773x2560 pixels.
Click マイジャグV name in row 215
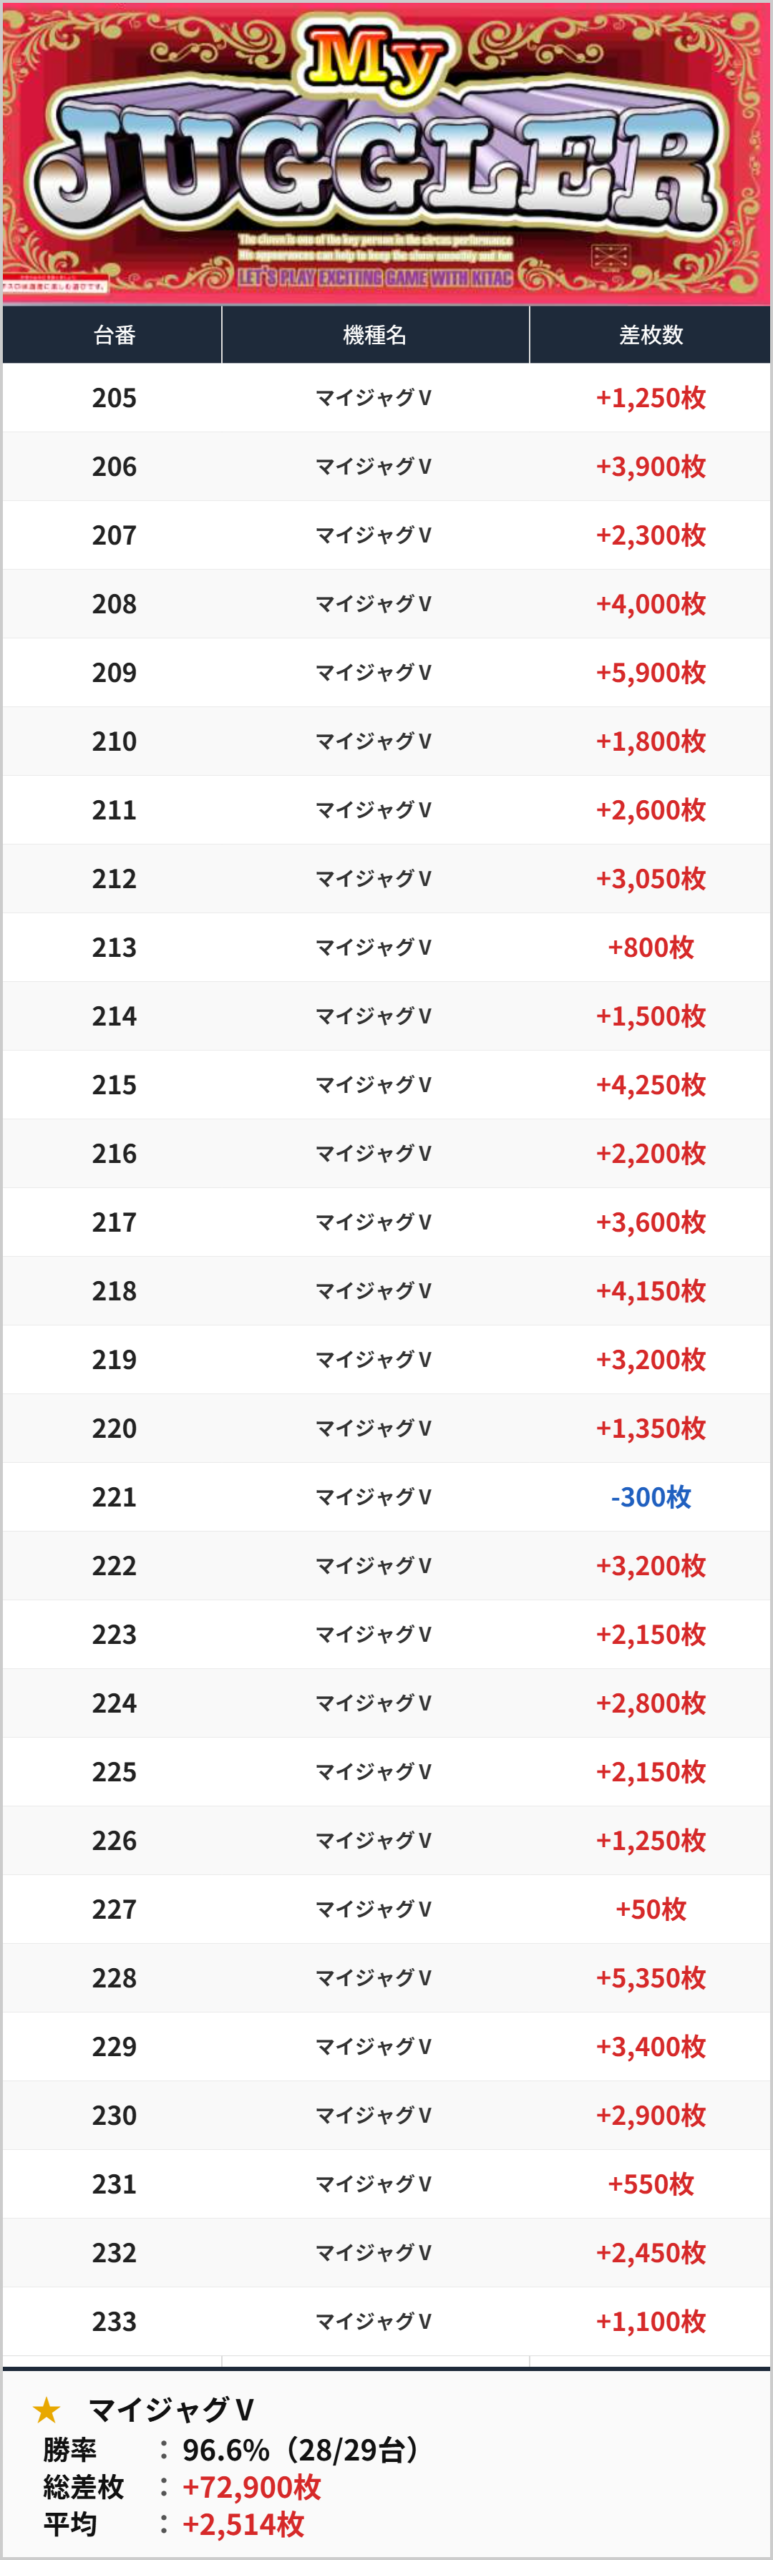point(374,1085)
